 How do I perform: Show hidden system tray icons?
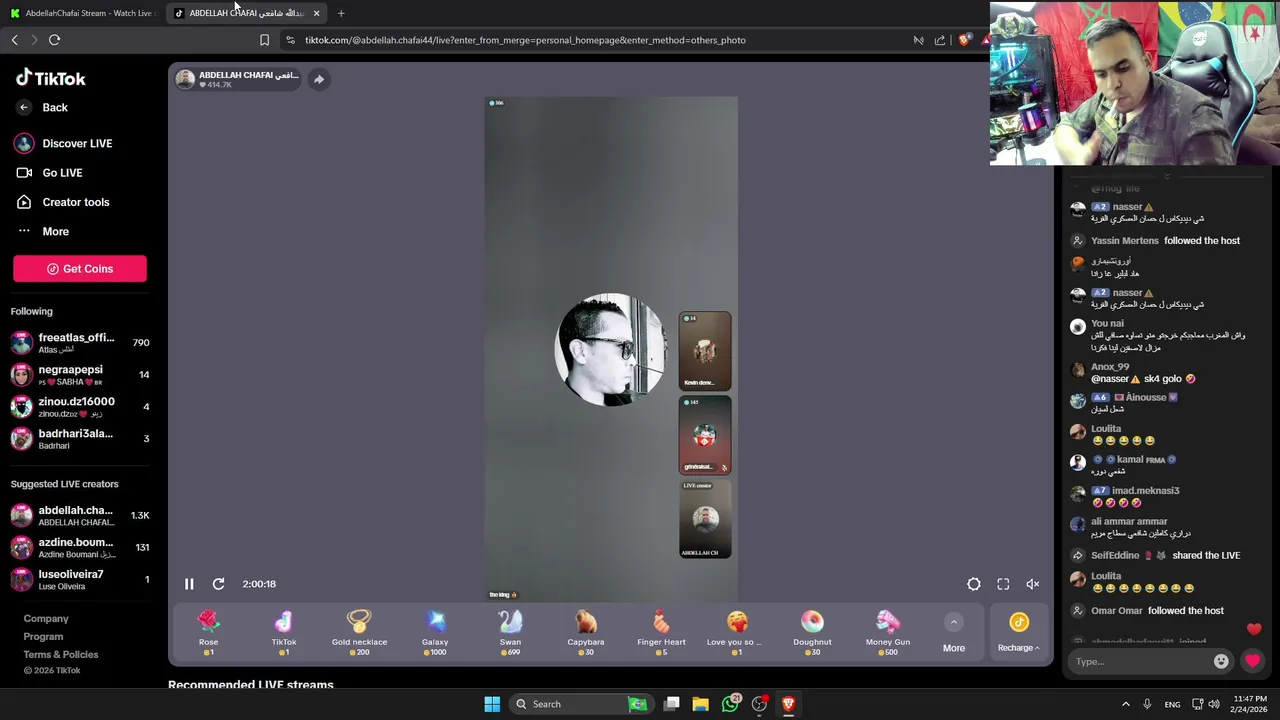[x=1125, y=704]
